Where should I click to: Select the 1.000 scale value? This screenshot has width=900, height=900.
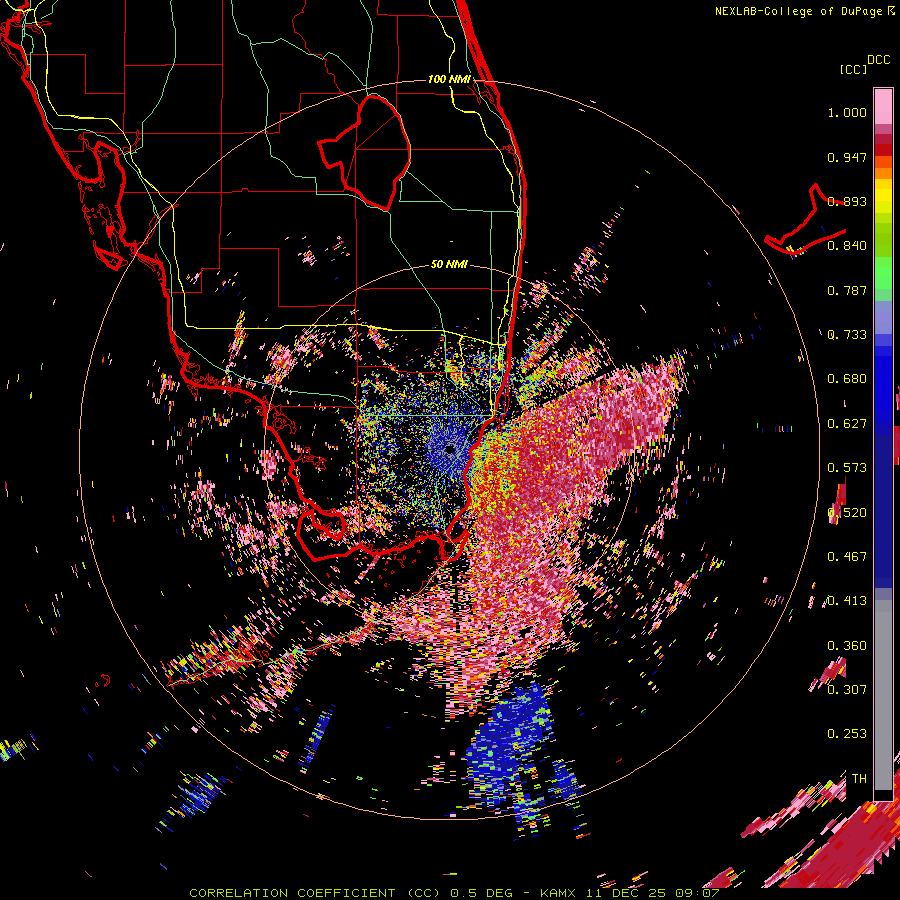click(847, 112)
